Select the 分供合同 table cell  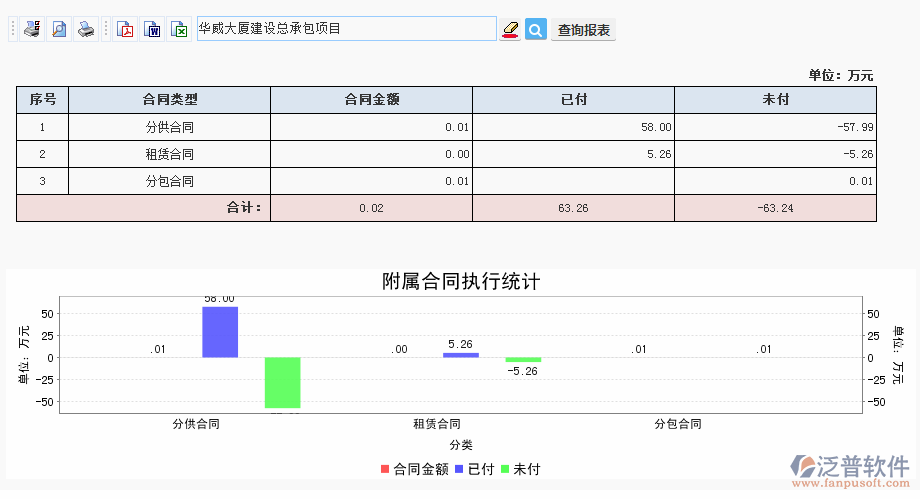click(170, 127)
